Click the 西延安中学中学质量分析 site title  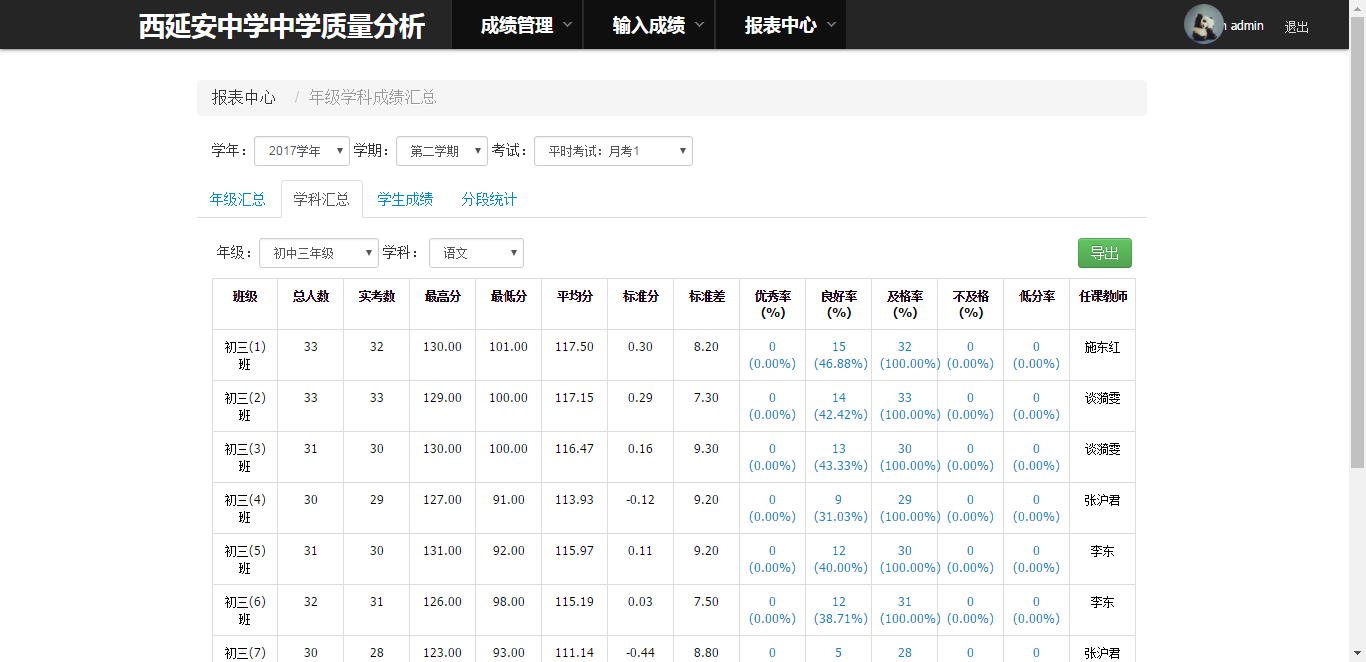point(282,26)
